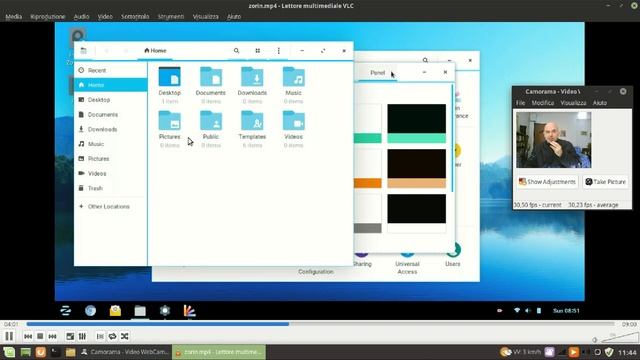The width and height of the screenshot is (640, 360).
Task: Select Pictures in the Files sidebar
Action: (x=111, y=158)
